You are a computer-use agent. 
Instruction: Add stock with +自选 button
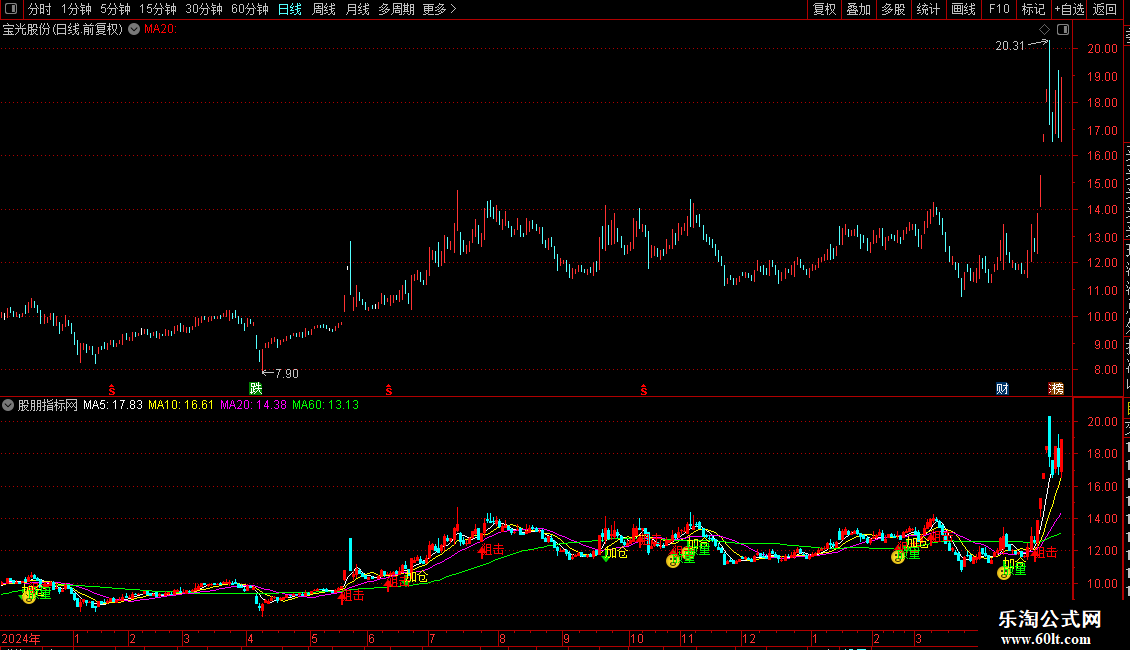1069,9
